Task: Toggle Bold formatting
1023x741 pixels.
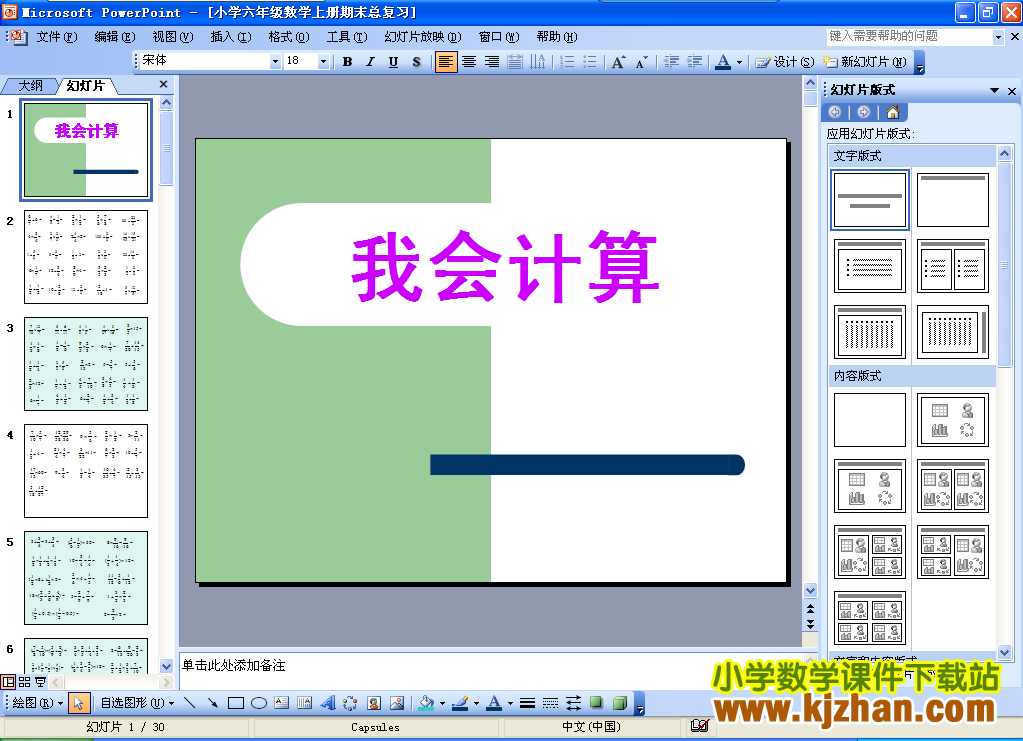Action: click(x=347, y=62)
